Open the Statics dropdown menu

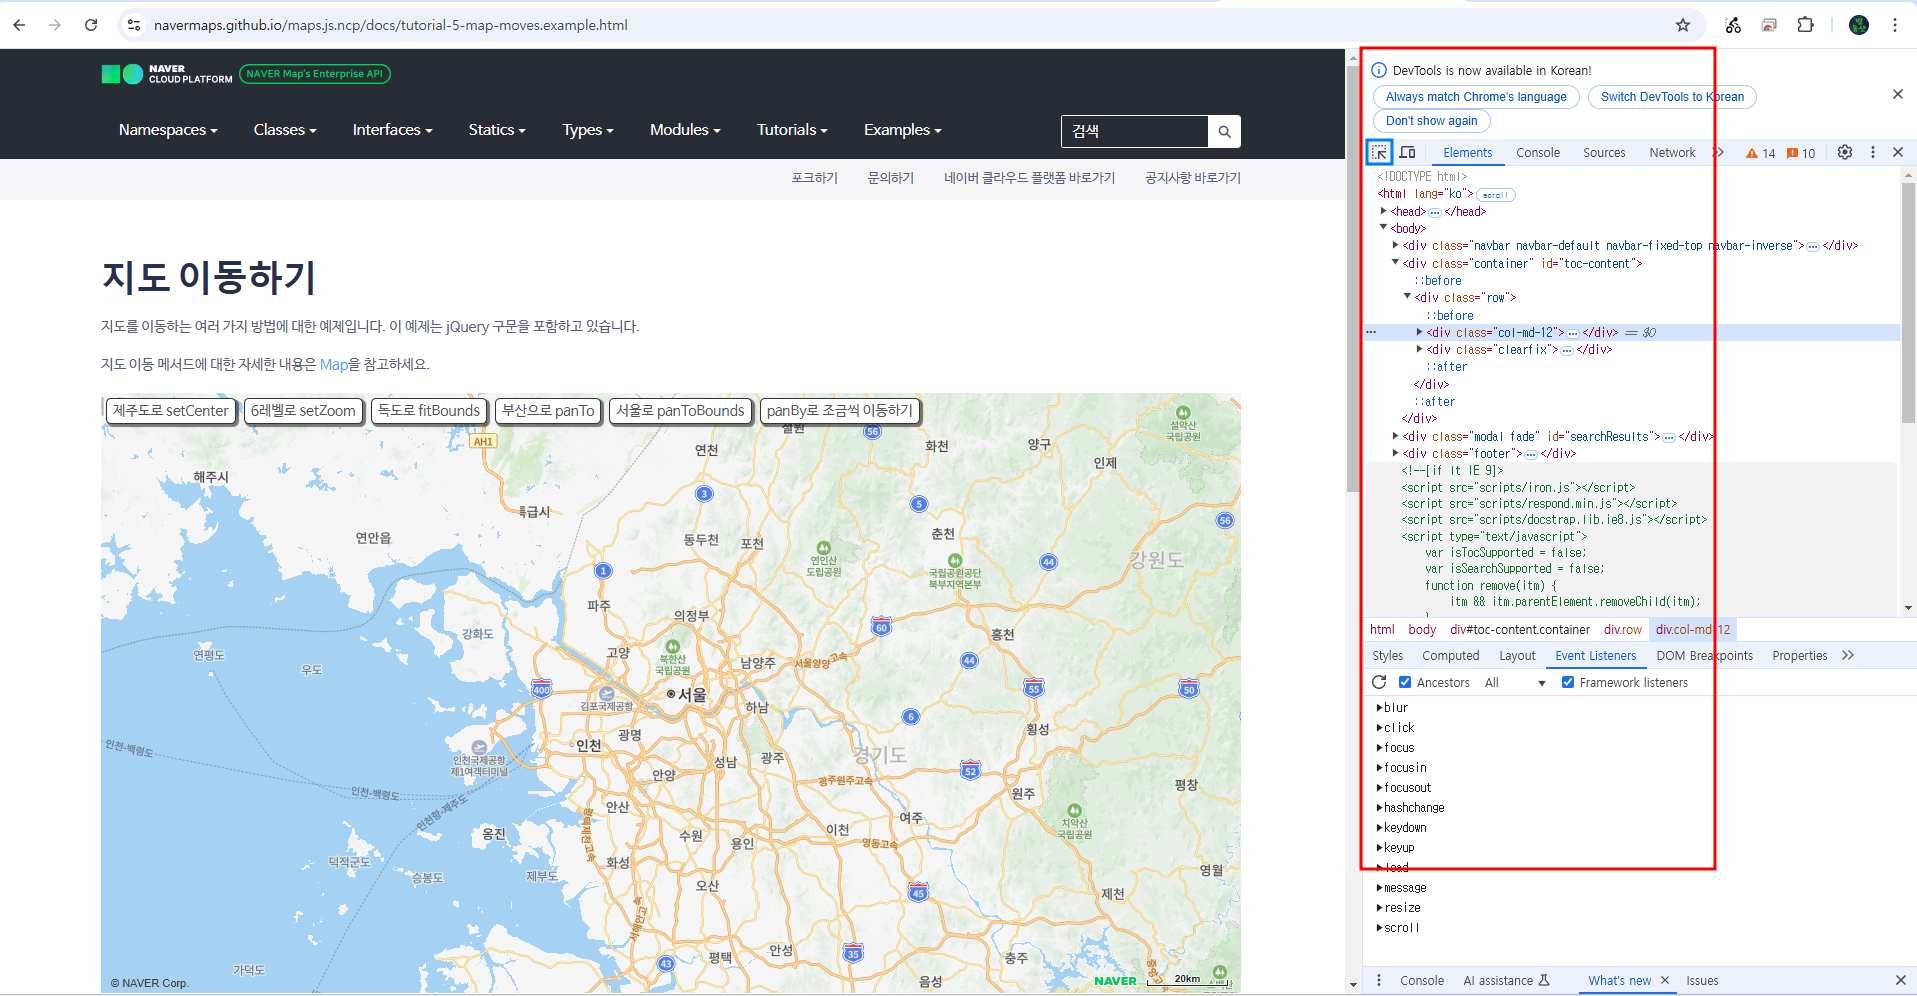click(497, 130)
